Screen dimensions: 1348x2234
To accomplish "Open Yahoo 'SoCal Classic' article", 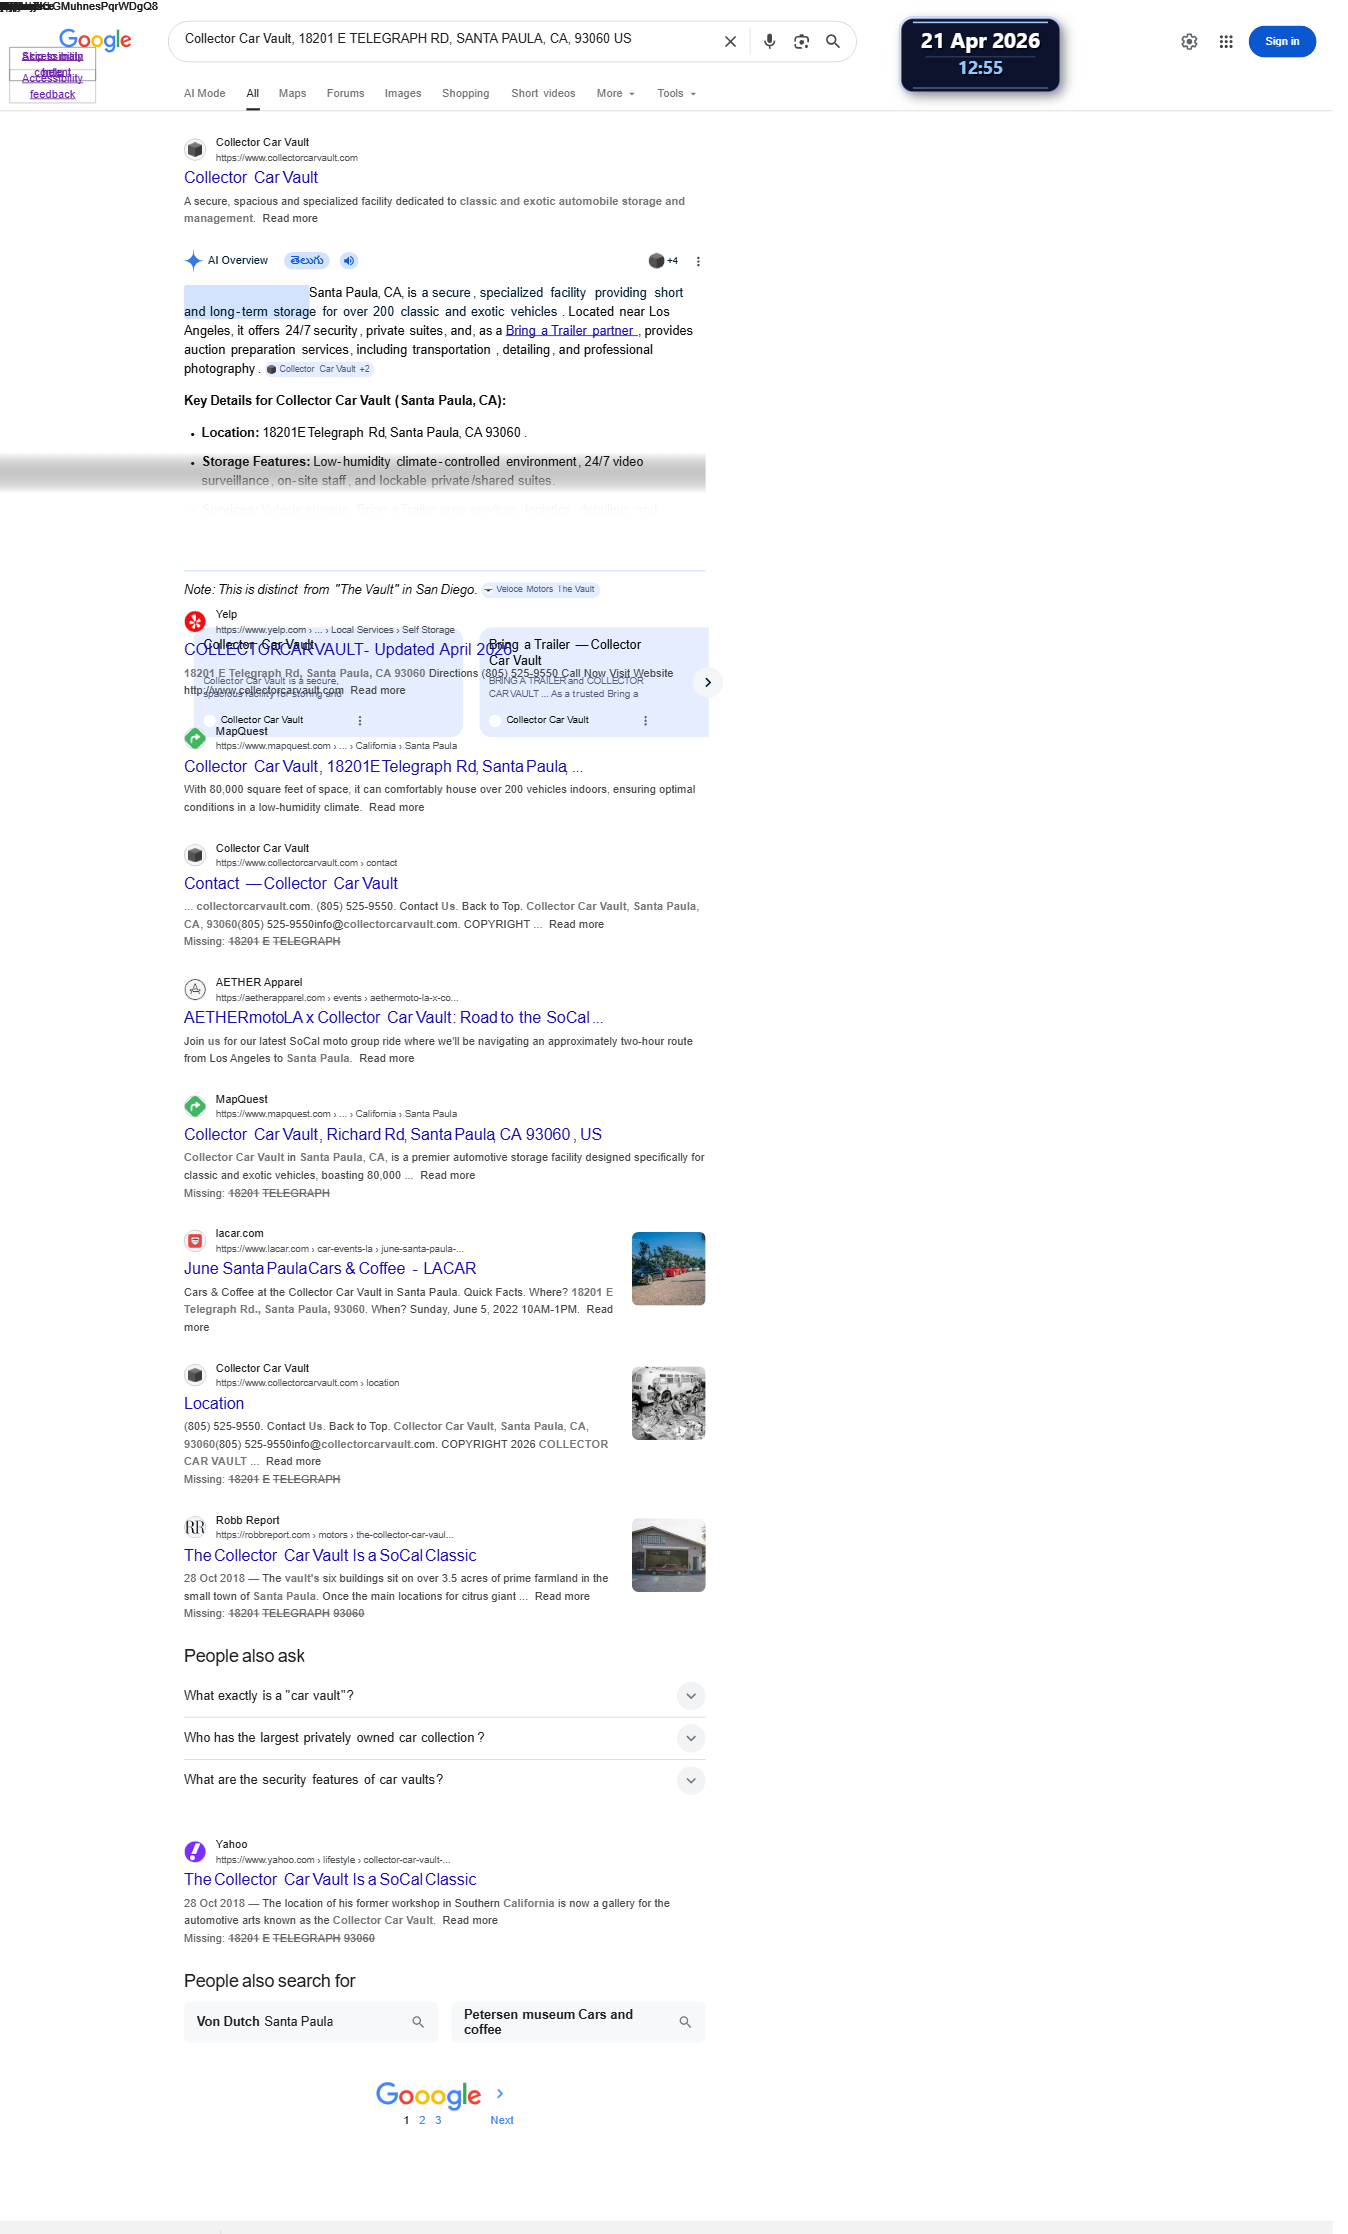I will click(x=330, y=1880).
